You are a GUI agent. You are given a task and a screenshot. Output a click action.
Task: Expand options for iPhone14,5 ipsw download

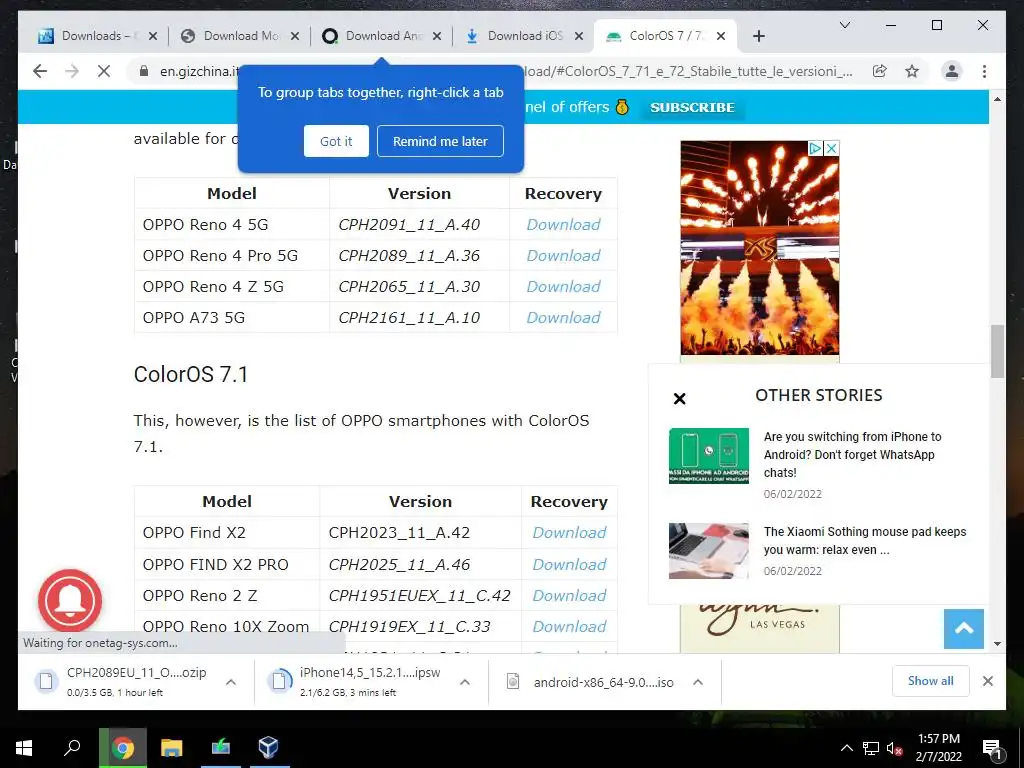click(x=464, y=682)
